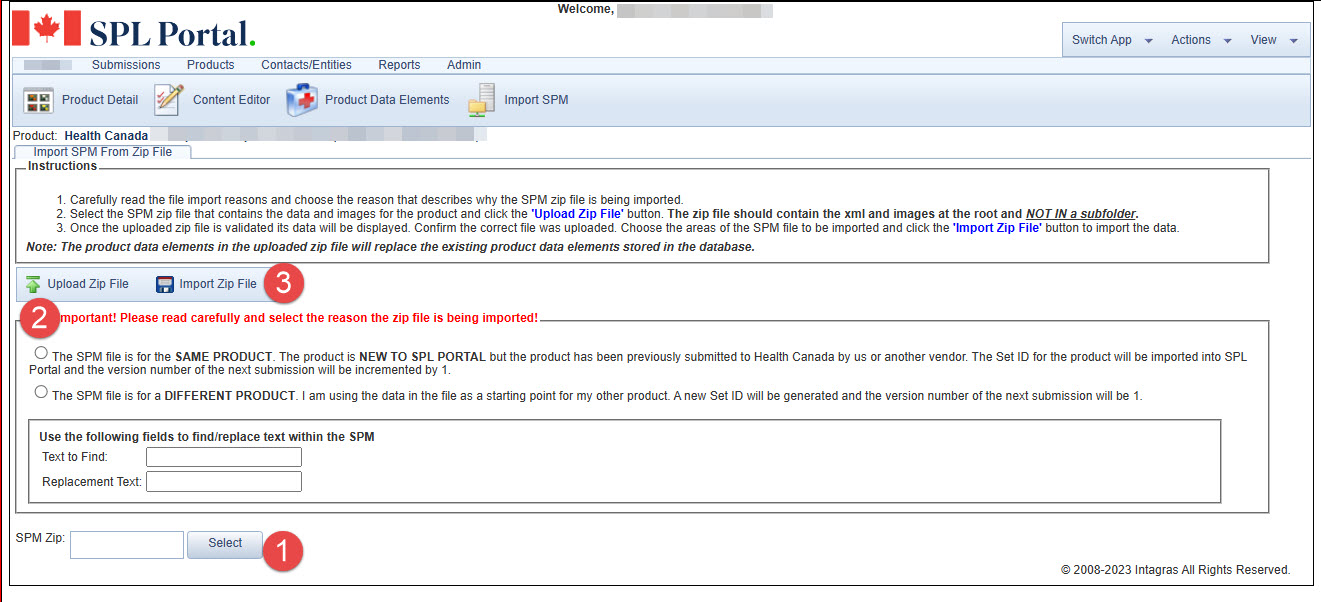
Task: Click the Product Data Elements toolbar label
Action: pyautogui.click(x=387, y=100)
